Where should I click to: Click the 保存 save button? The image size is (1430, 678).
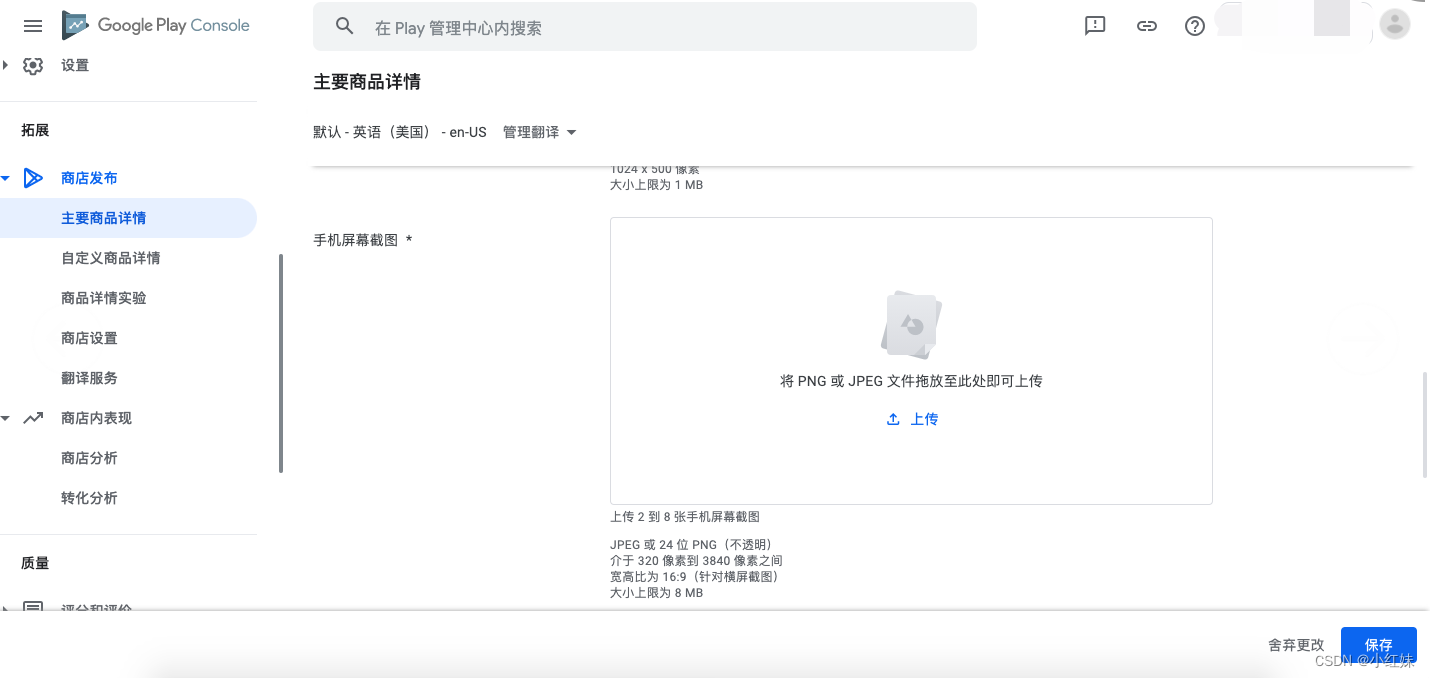[x=1378, y=645]
